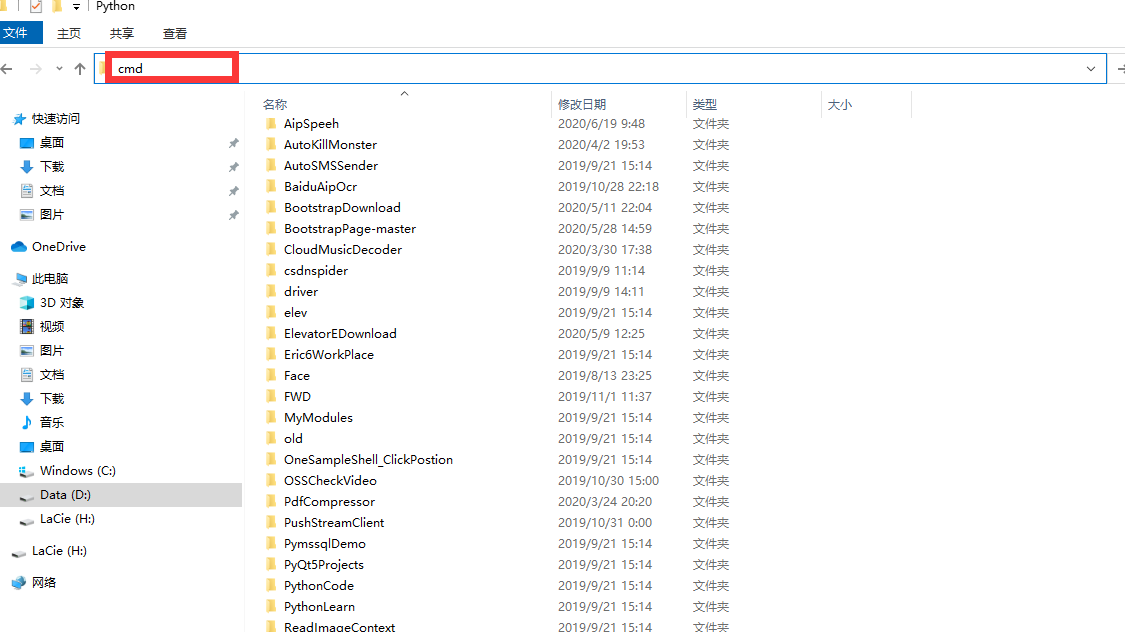Select the PymssqlDemo folder

coord(324,544)
